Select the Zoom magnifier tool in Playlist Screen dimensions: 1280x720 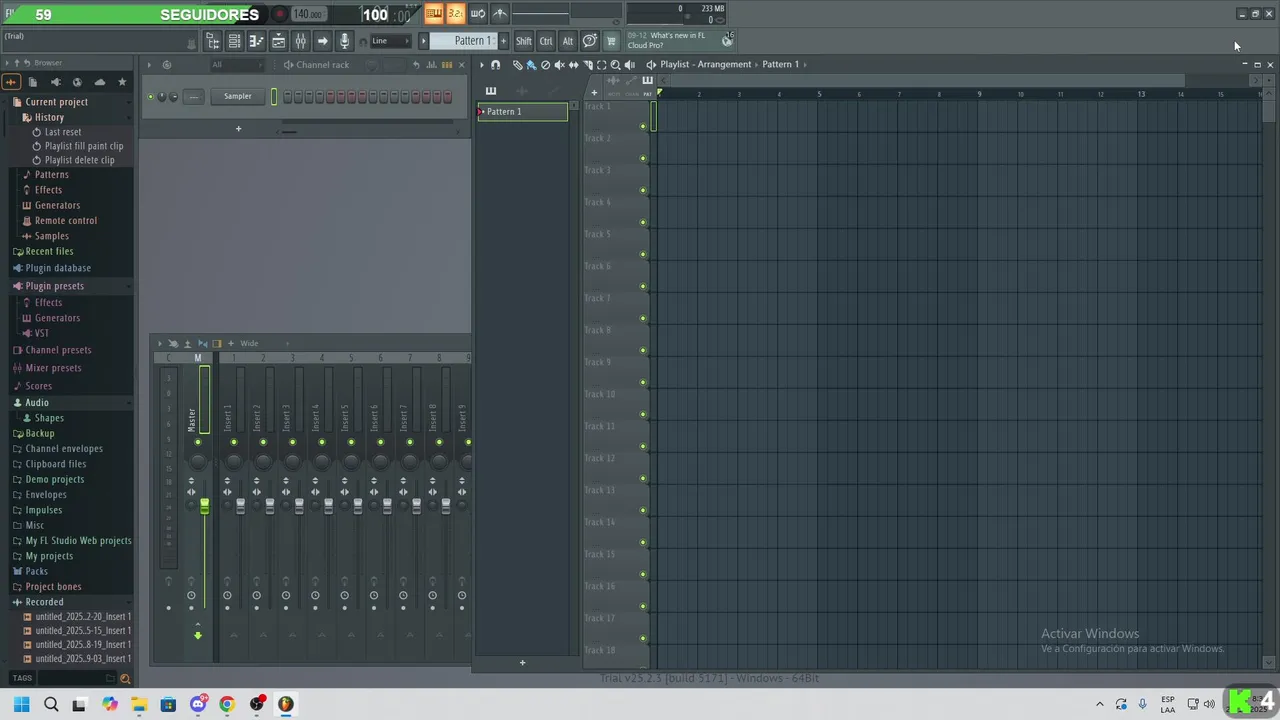point(615,65)
